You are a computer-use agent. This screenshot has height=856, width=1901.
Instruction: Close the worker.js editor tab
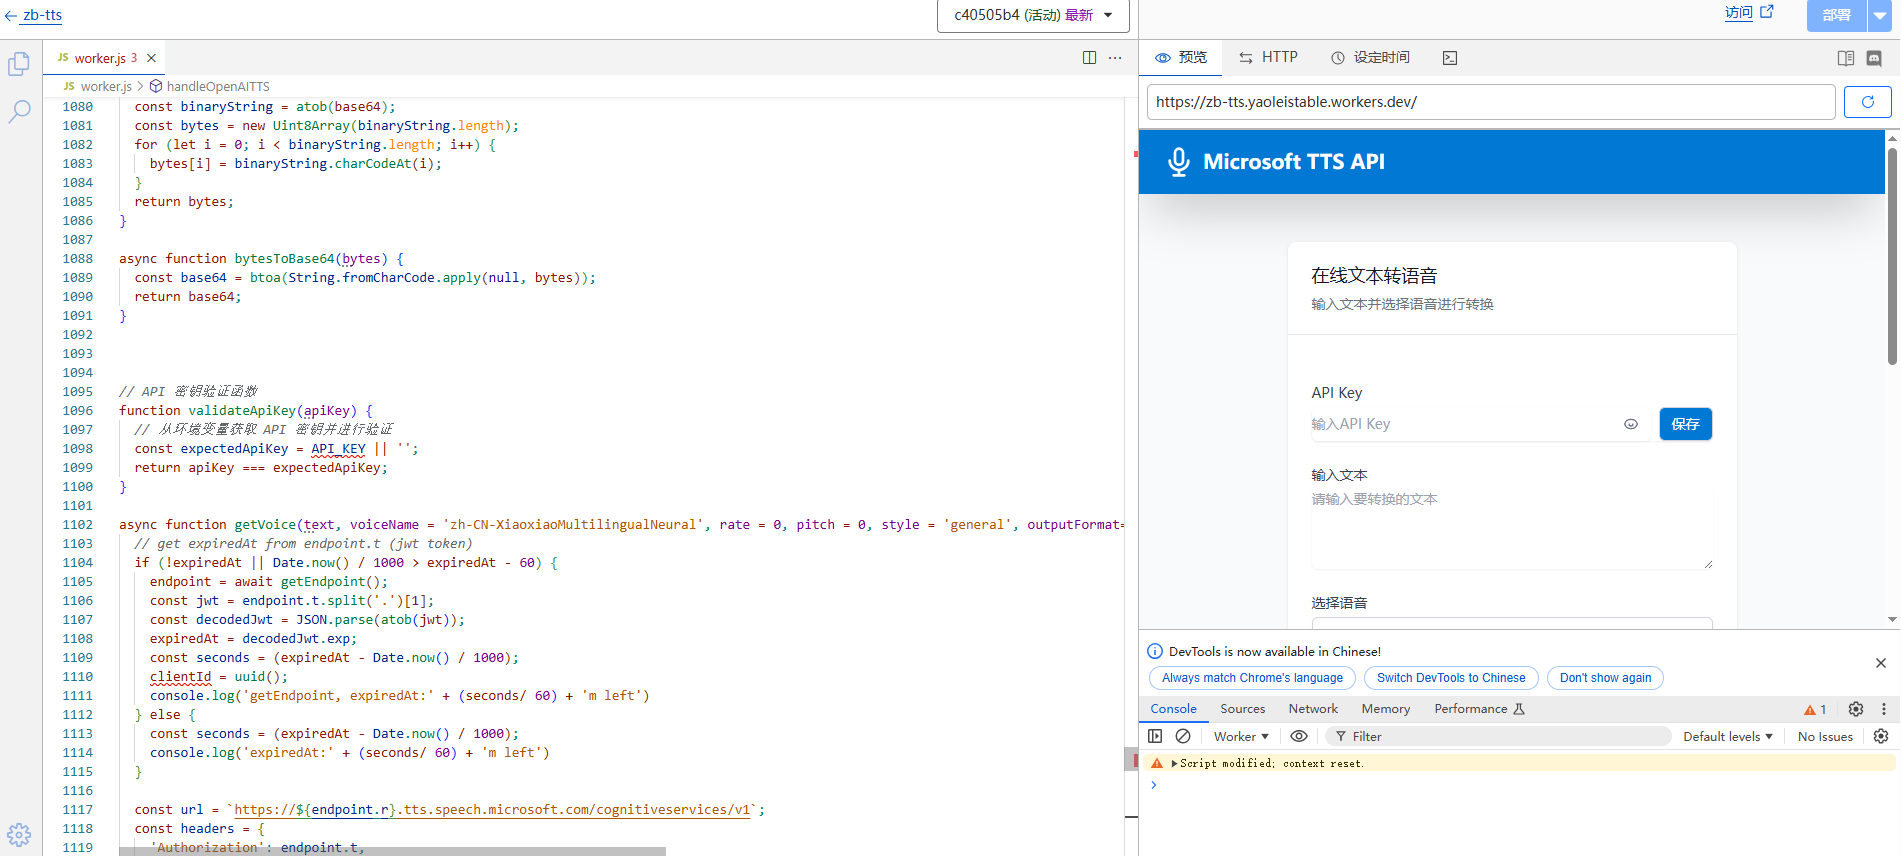pos(152,58)
